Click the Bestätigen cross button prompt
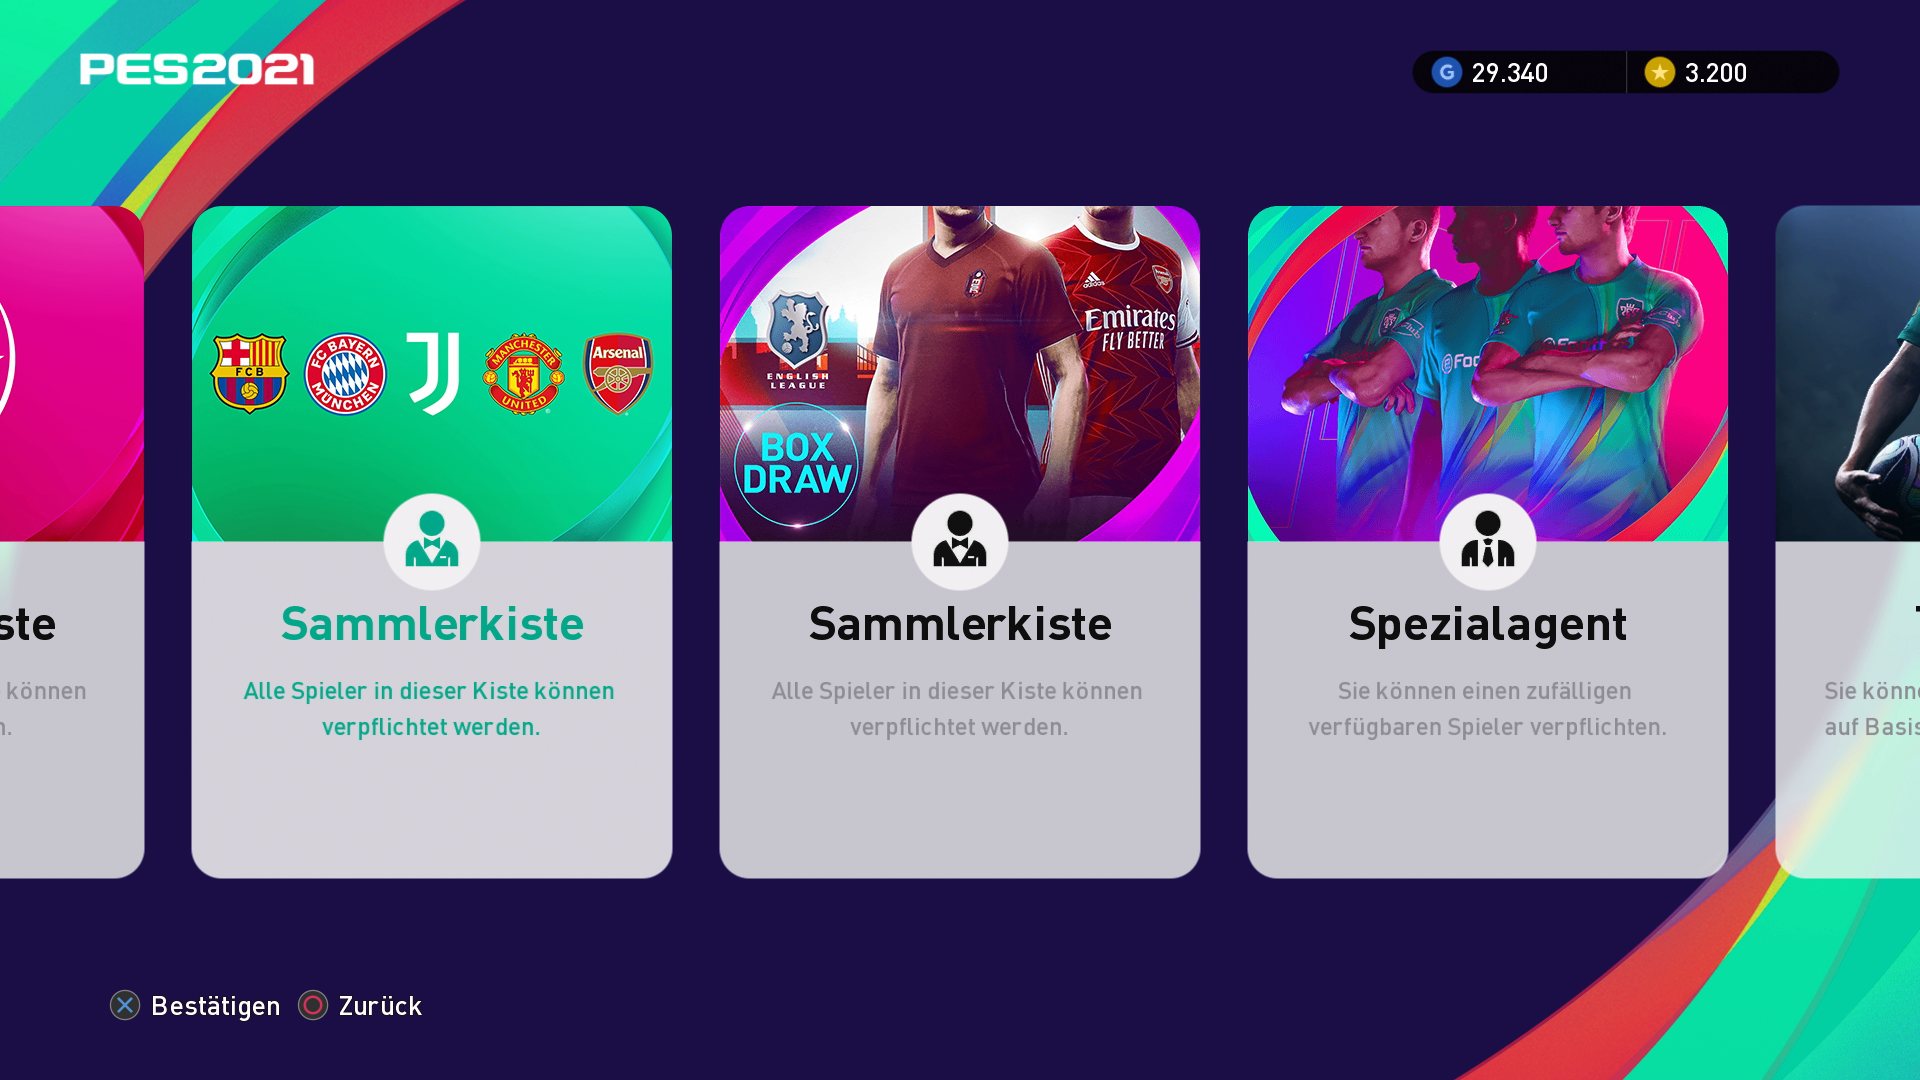This screenshot has height=1080, width=1920. click(x=195, y=1005)
